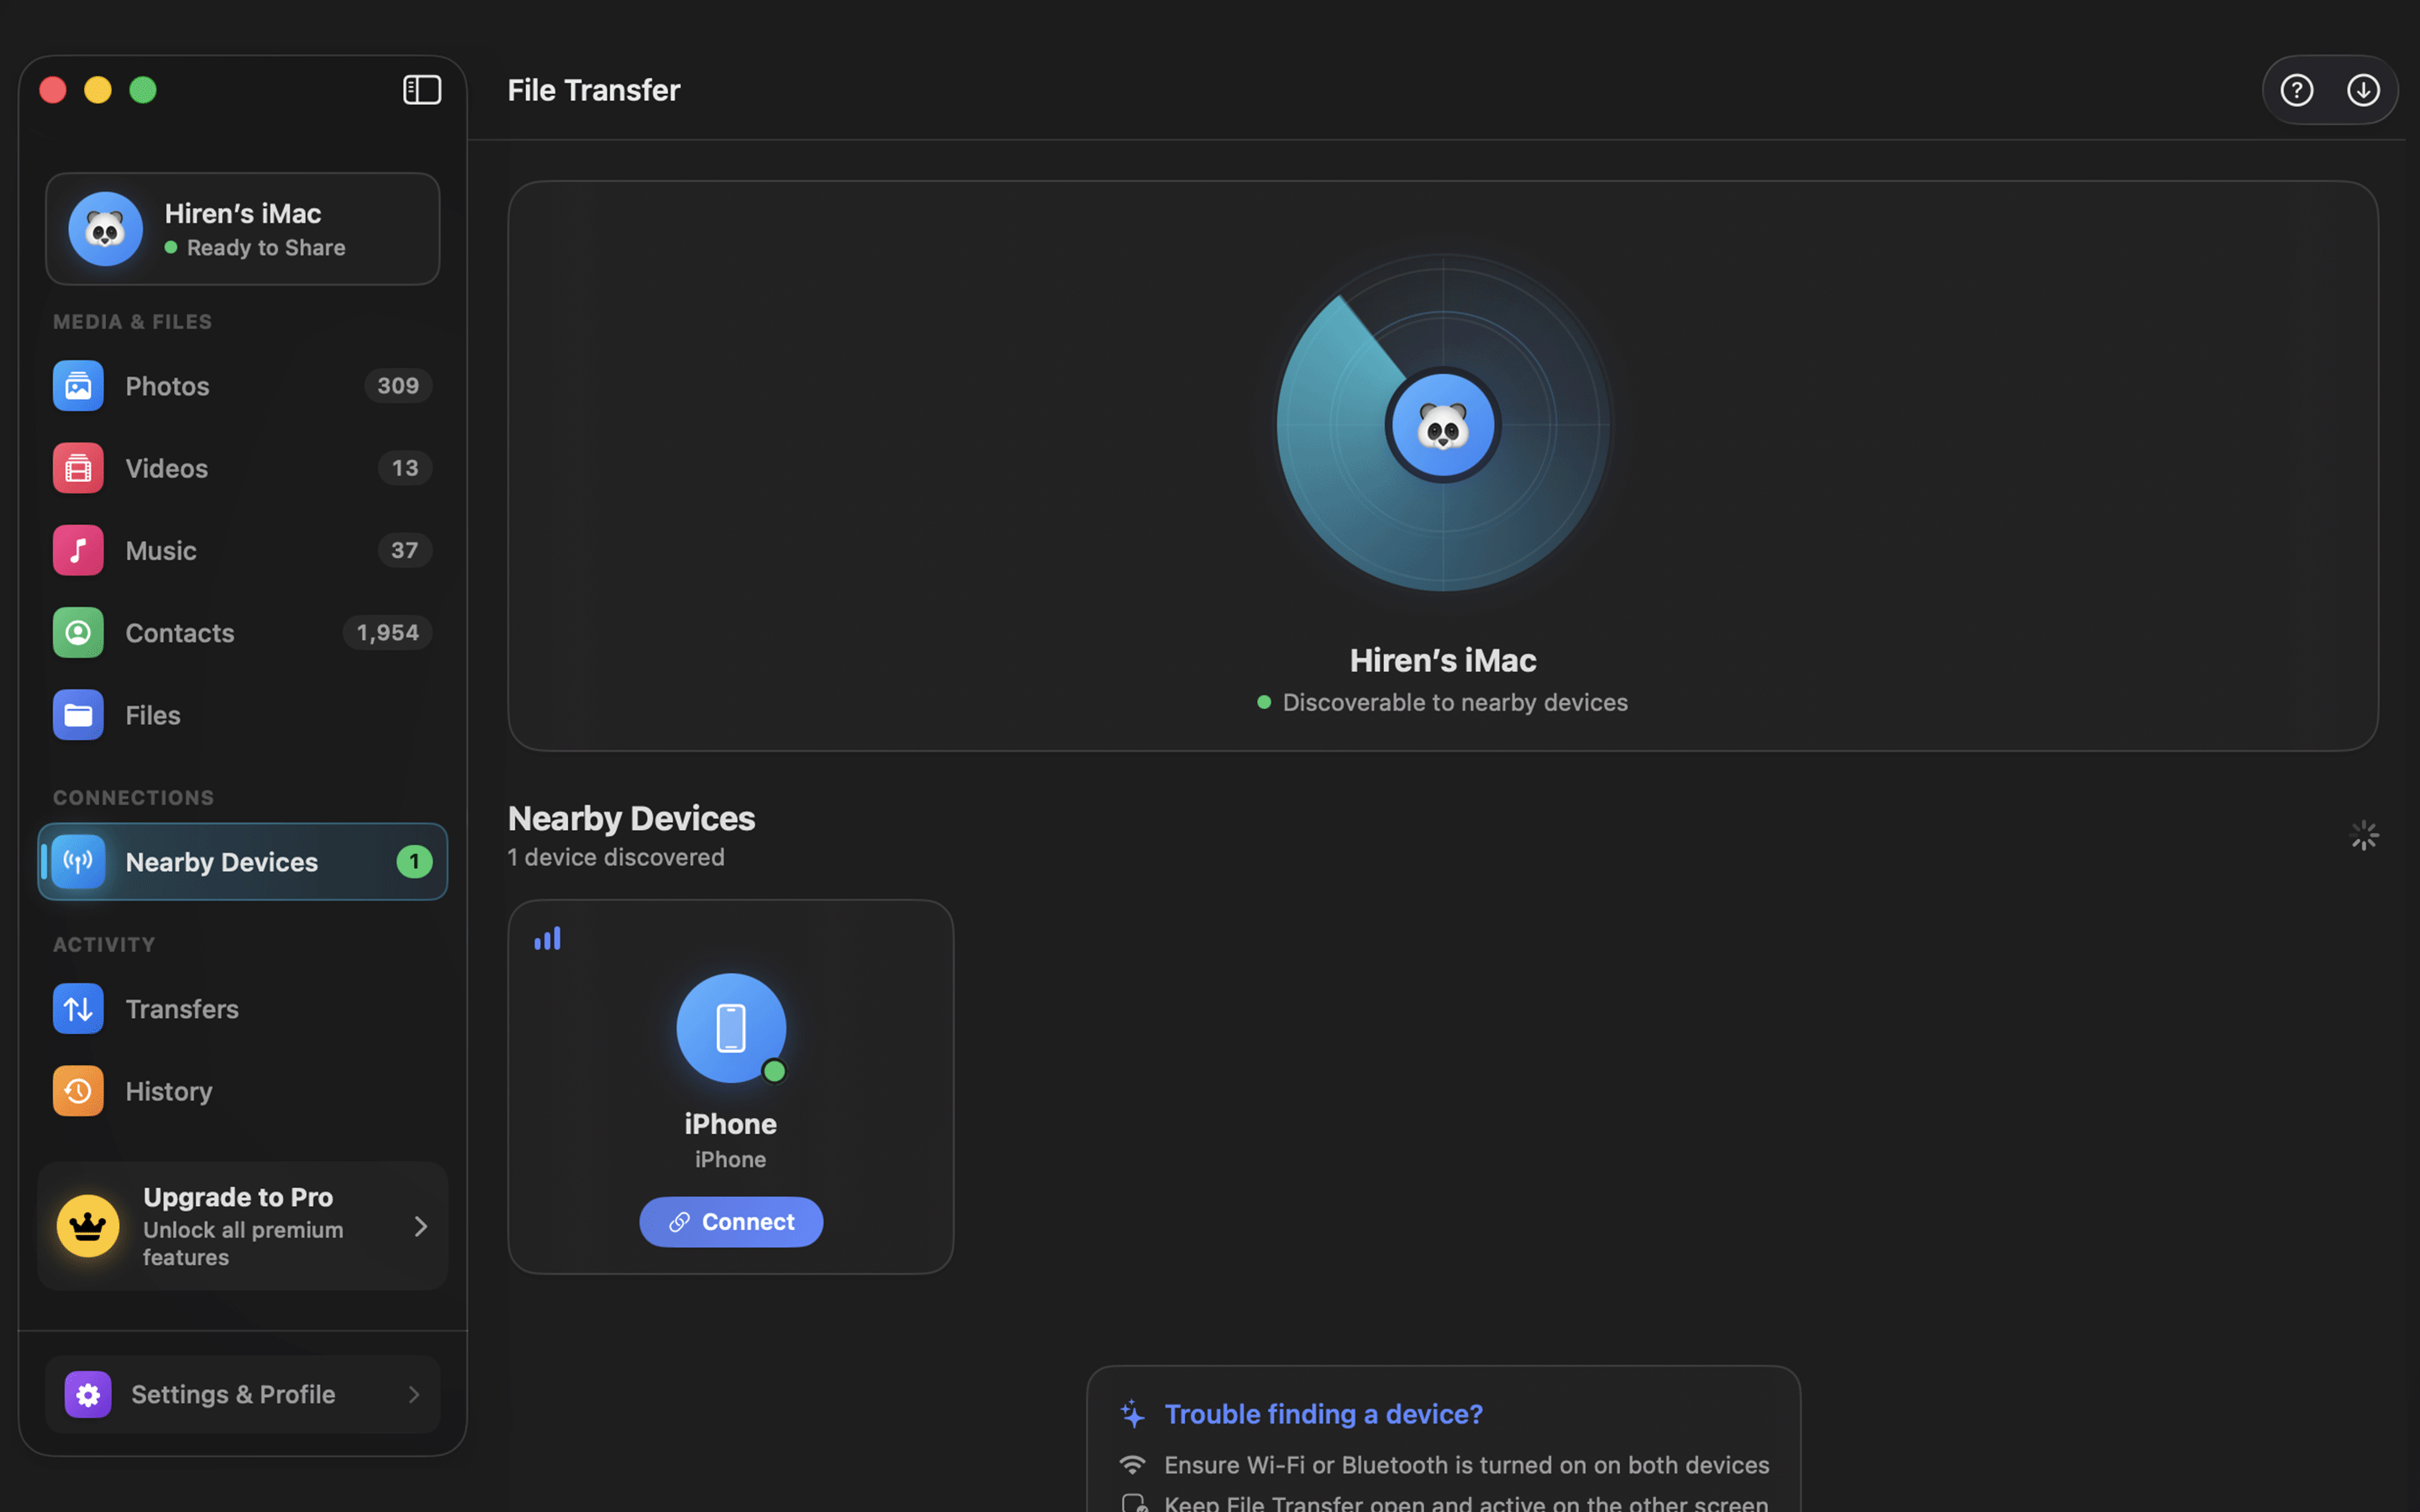Click 'Discoverable to nearby devices' status
Screen dimensions: 2420x1512
(1455, 702)
